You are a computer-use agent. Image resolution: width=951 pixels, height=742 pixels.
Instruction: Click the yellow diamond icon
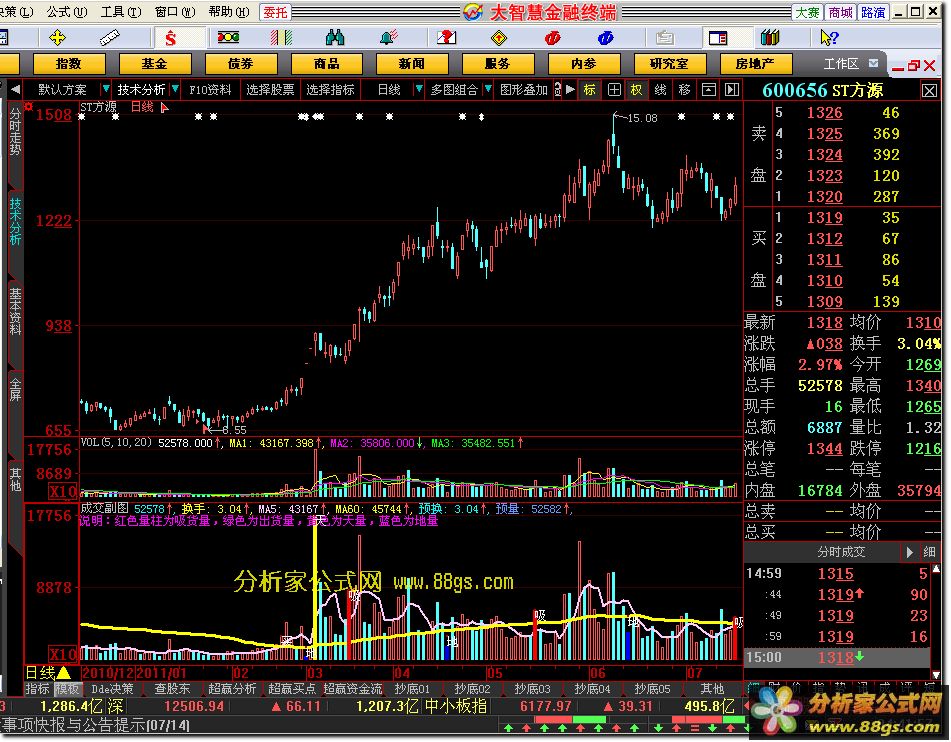499,38
